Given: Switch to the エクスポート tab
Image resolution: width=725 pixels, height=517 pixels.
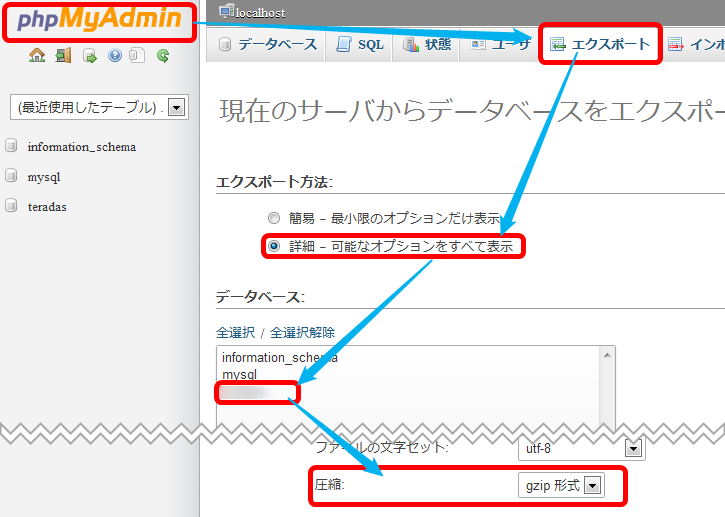Looking at the screenshot, I should (x=600, y=44).
